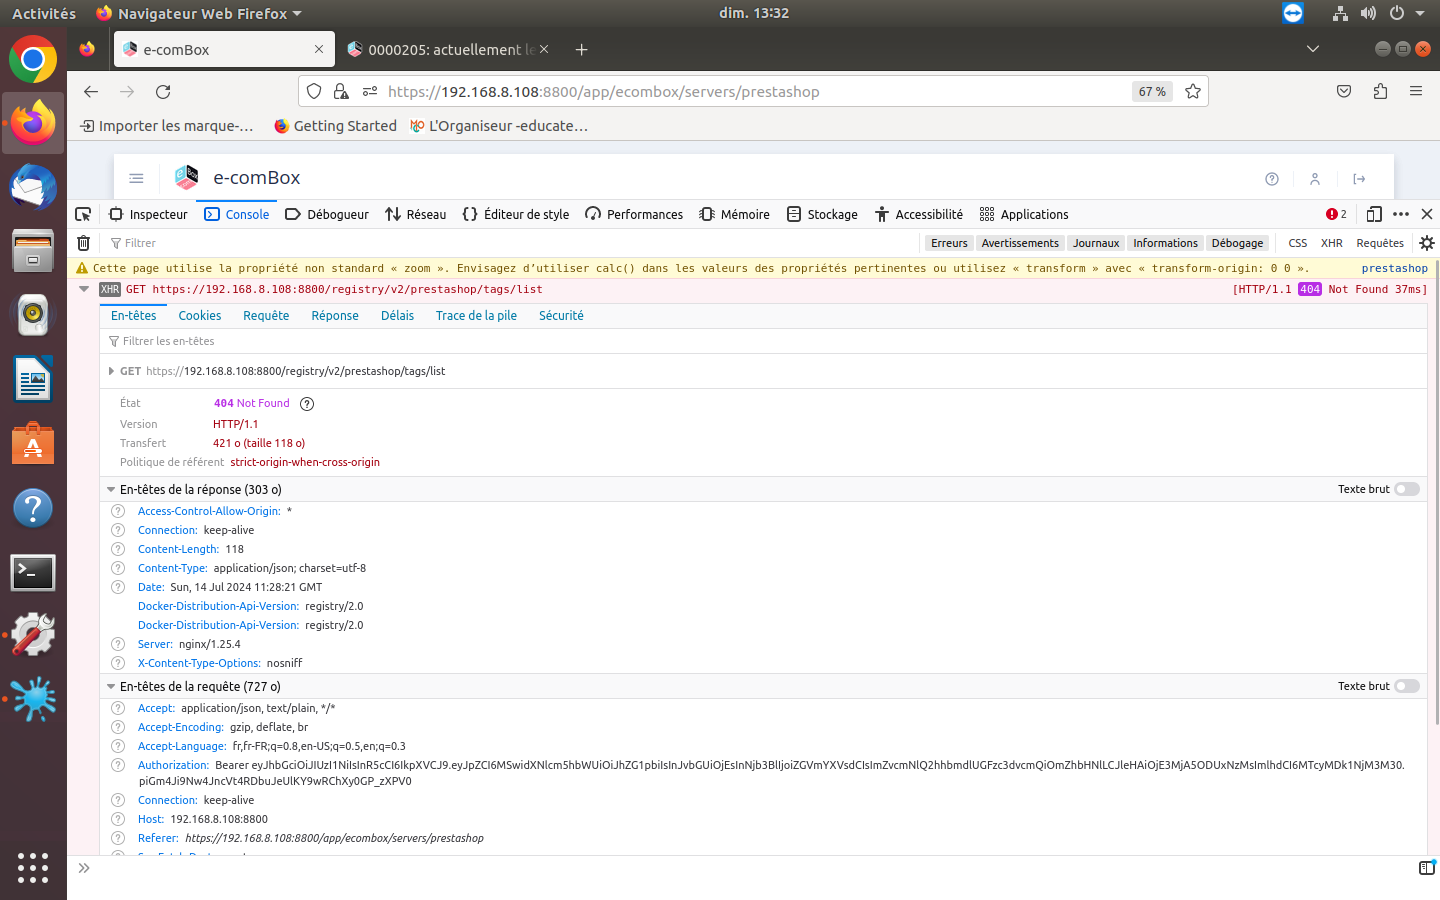
Task: Click the e-comBox help question icon
Action: pos(1272,179)
